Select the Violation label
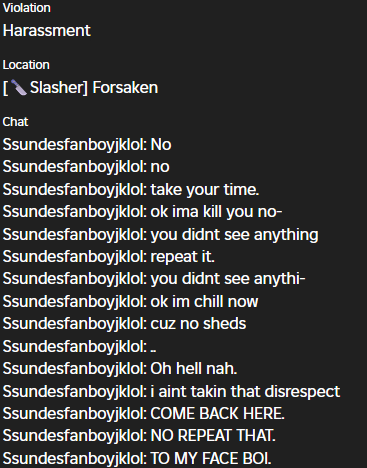The height and width of the screenshot is (468, 367). 27,8
